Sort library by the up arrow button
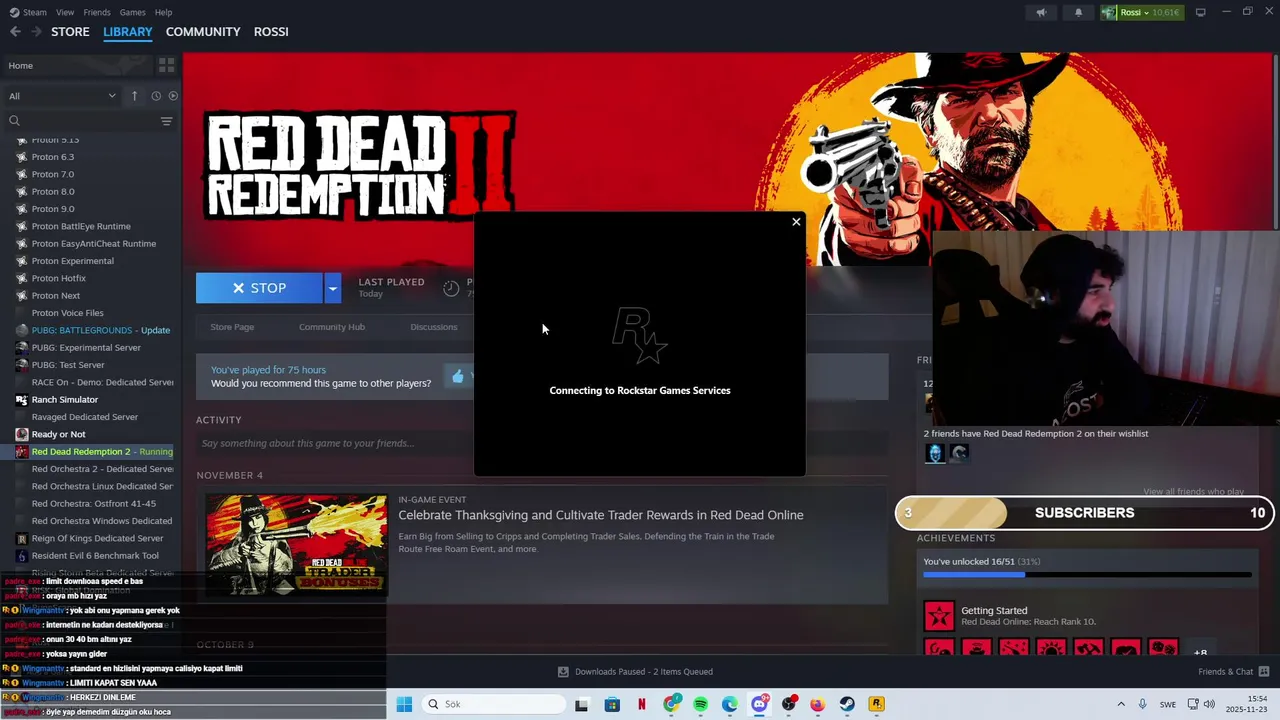1280x720 pixels. pos(134,96)
